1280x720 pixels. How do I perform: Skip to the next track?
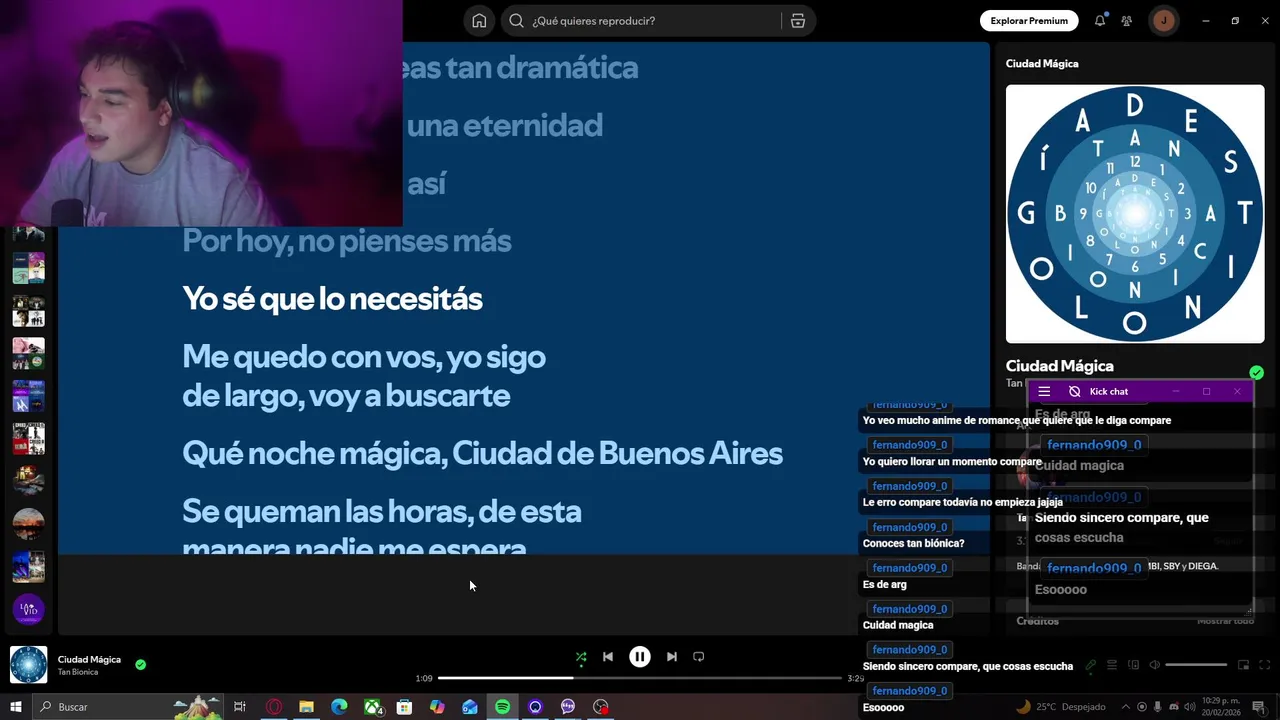(672, 657)
